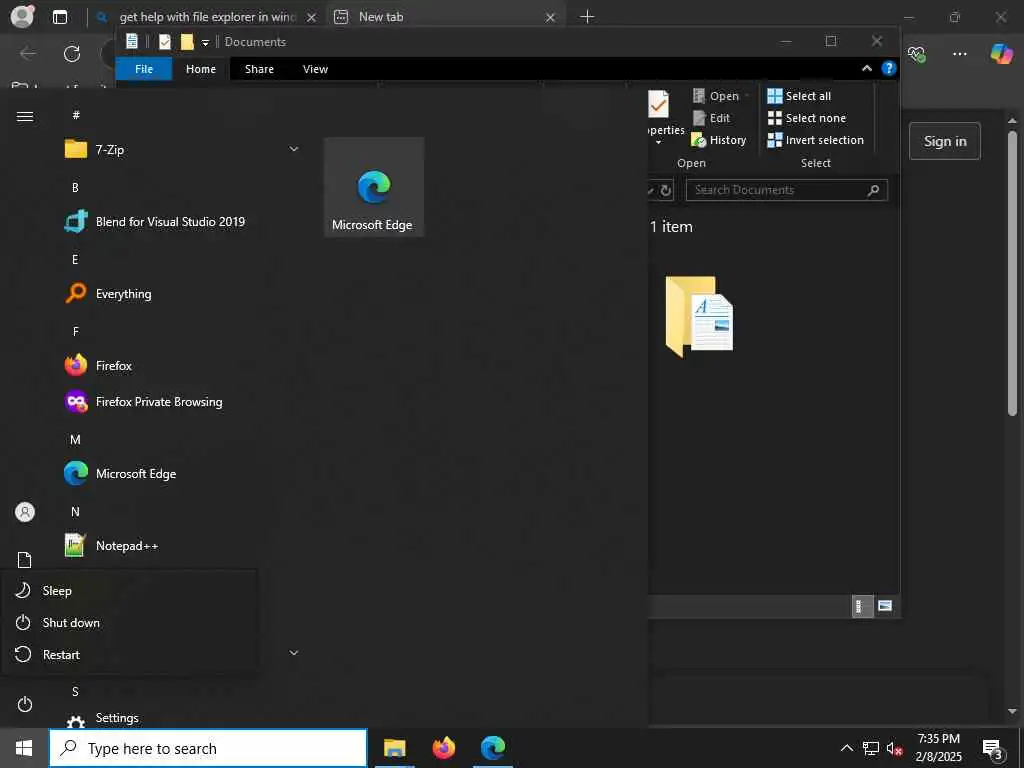Image resolution: width=1024 pixels, height=768 pixels.
Task: Click the address bar refresh button
Action: pyautogui.click(x=665, y=190)
